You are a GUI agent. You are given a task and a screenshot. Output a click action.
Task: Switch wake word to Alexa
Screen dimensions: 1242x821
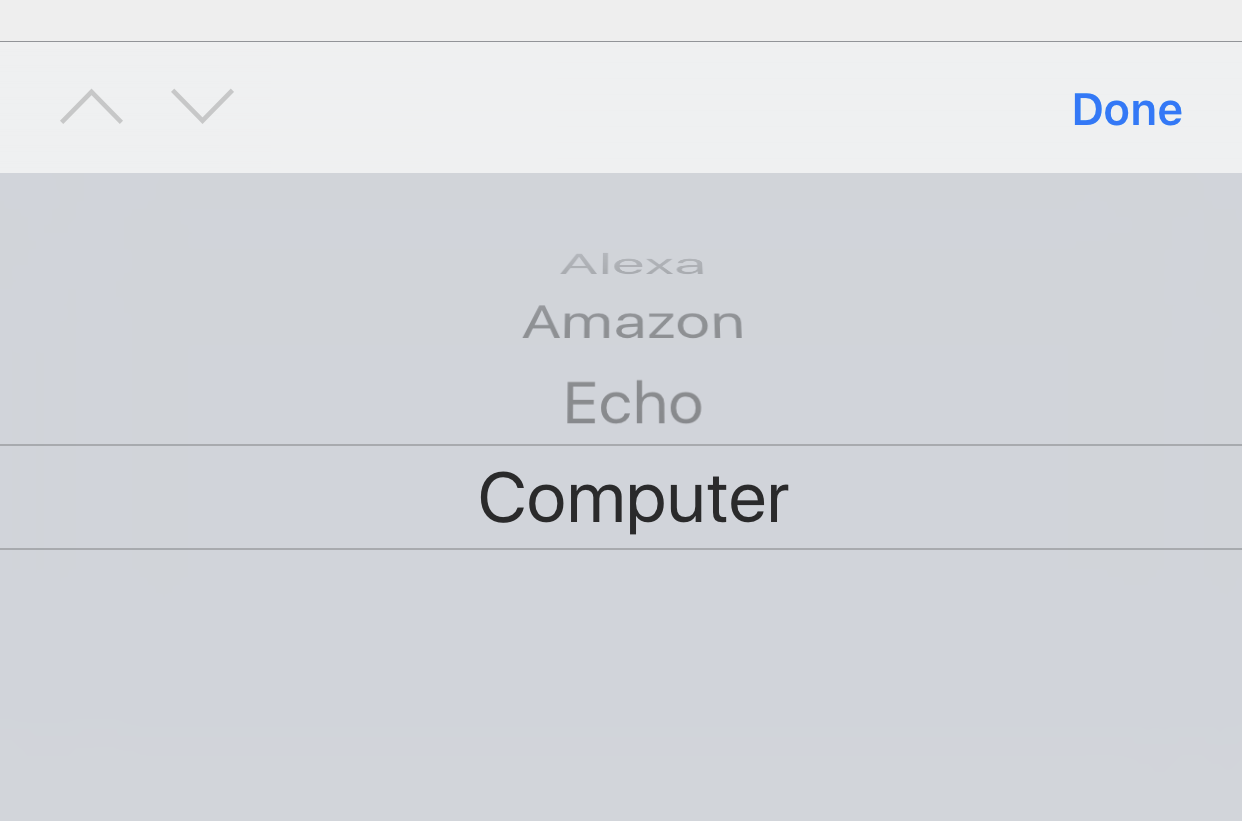[x=633, y=265]
